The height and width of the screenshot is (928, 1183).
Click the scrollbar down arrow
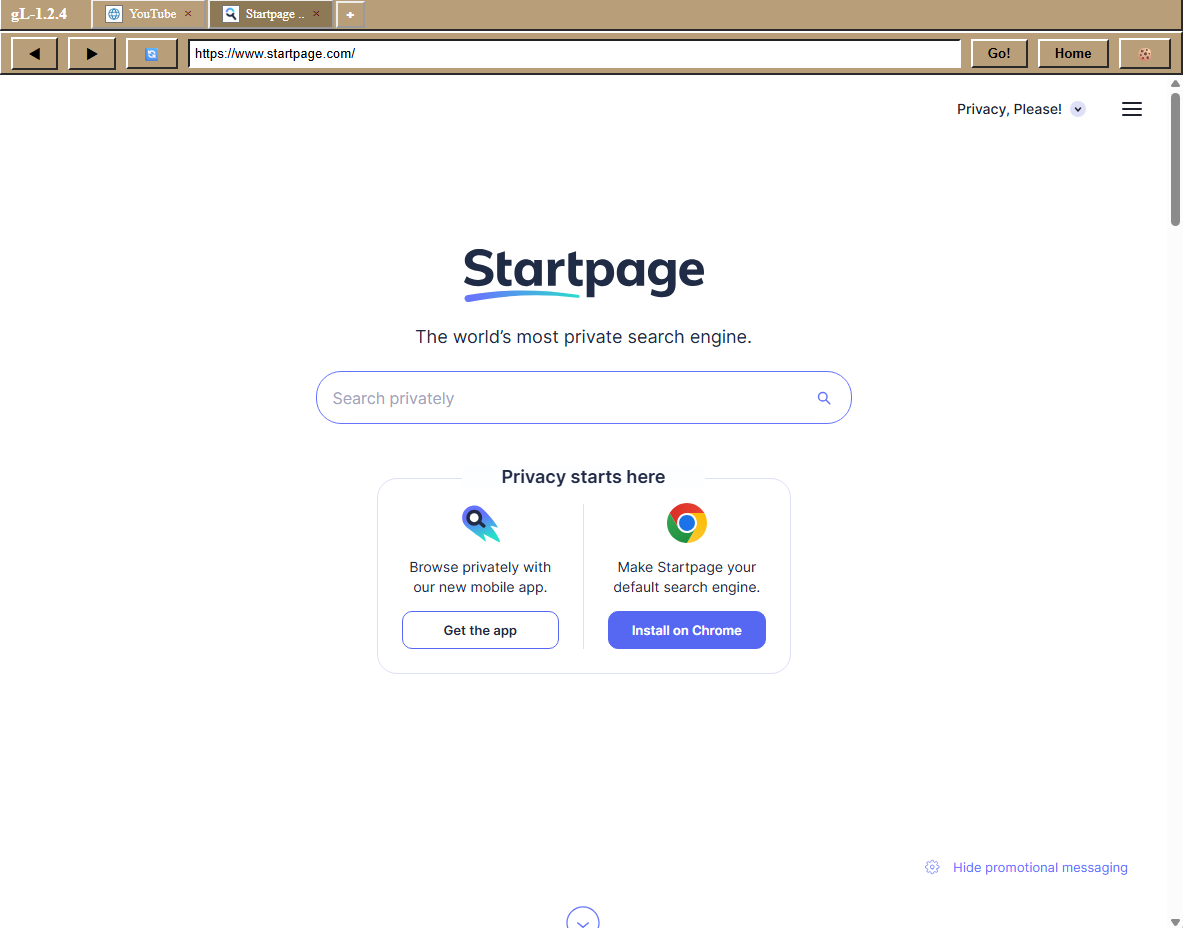point(1175,922)
